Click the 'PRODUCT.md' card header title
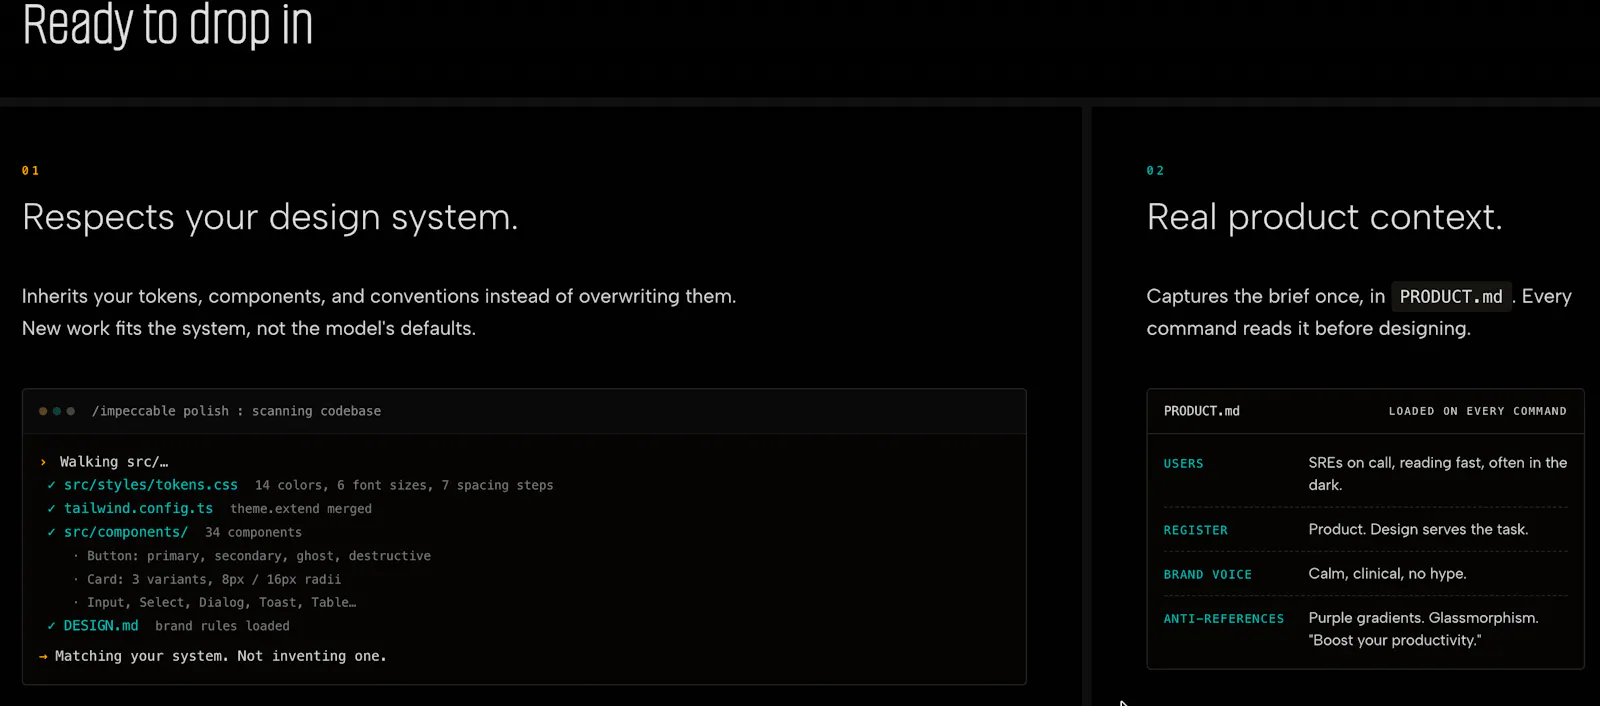Screen dimensions: 1600x706 coord(1201,411)
